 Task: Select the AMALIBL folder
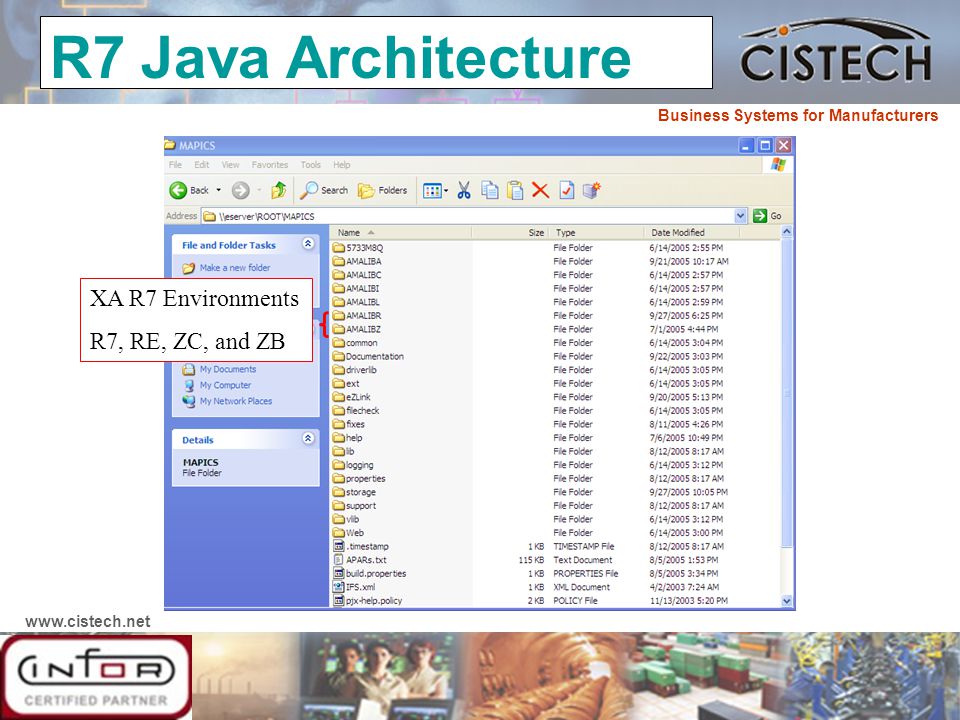click(356, 302)
